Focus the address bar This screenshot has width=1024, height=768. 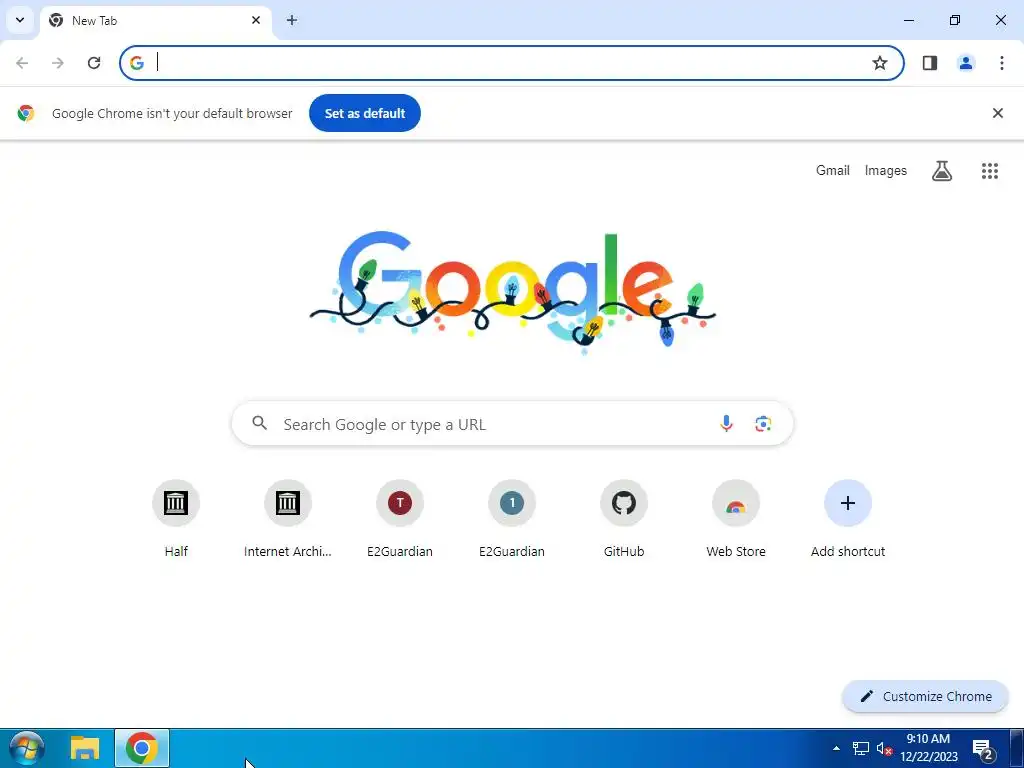coord(513,63)
